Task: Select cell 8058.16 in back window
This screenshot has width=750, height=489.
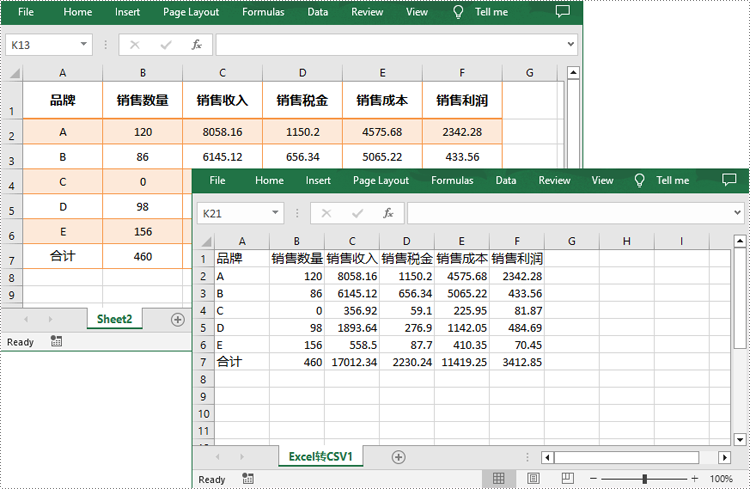Action: [x=222, y=132]
